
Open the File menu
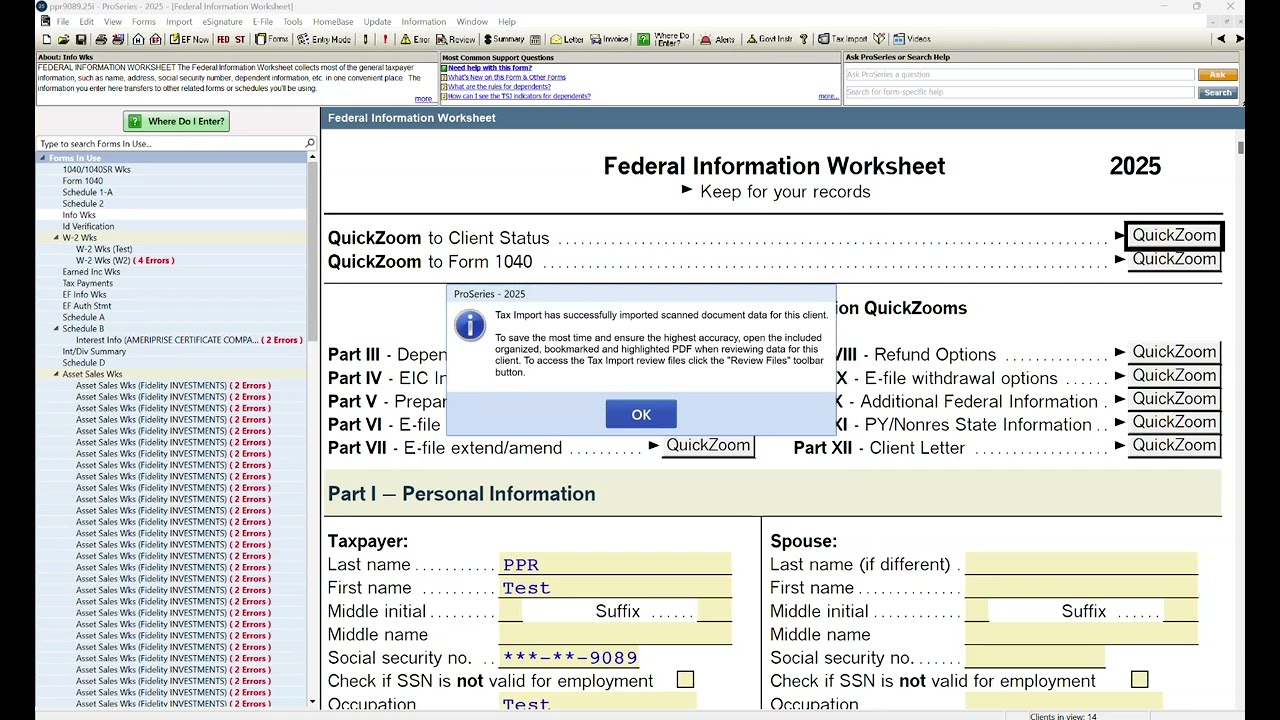point(63,21)
